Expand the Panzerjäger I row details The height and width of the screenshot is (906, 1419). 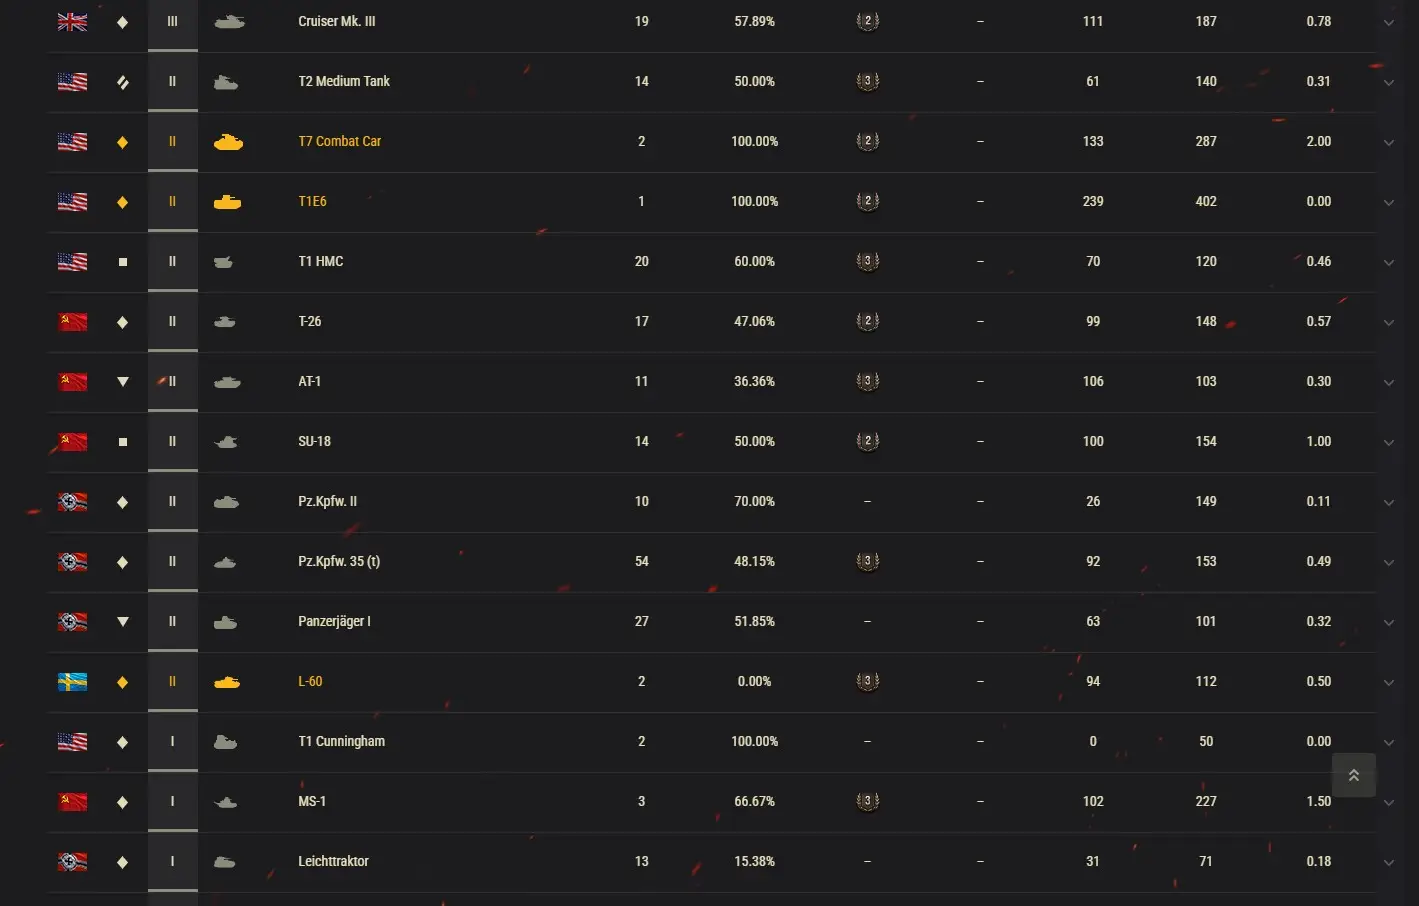(x=1388, y=623)
